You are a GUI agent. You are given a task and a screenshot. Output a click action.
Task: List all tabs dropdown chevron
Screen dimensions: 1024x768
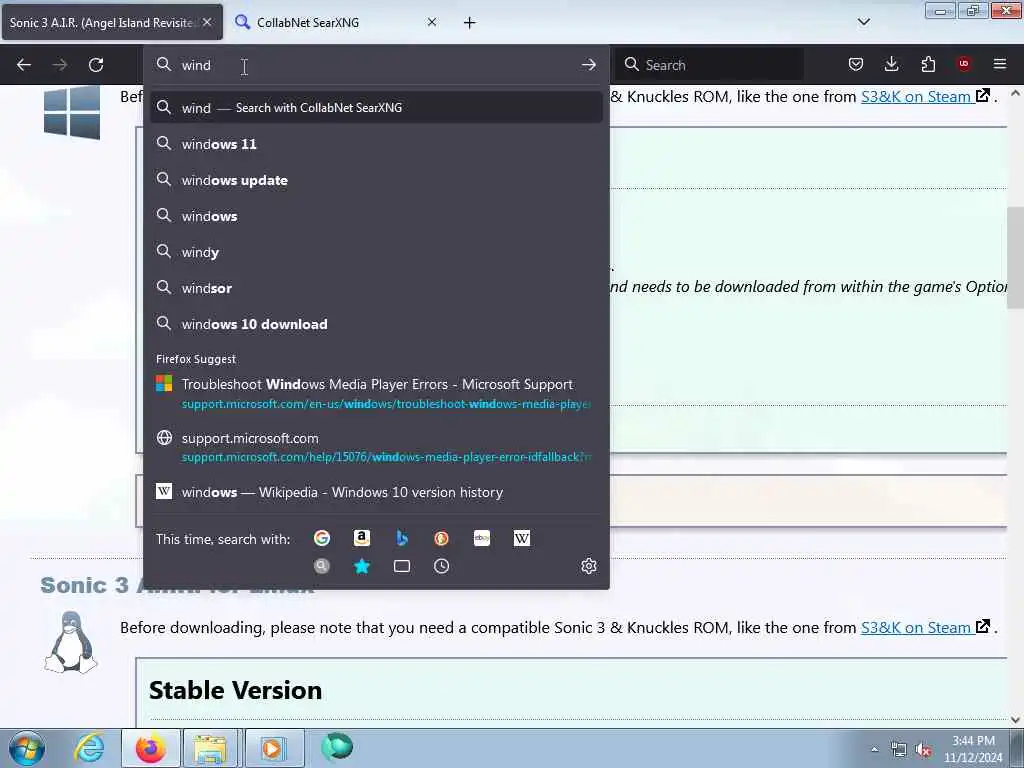(864, 22)
